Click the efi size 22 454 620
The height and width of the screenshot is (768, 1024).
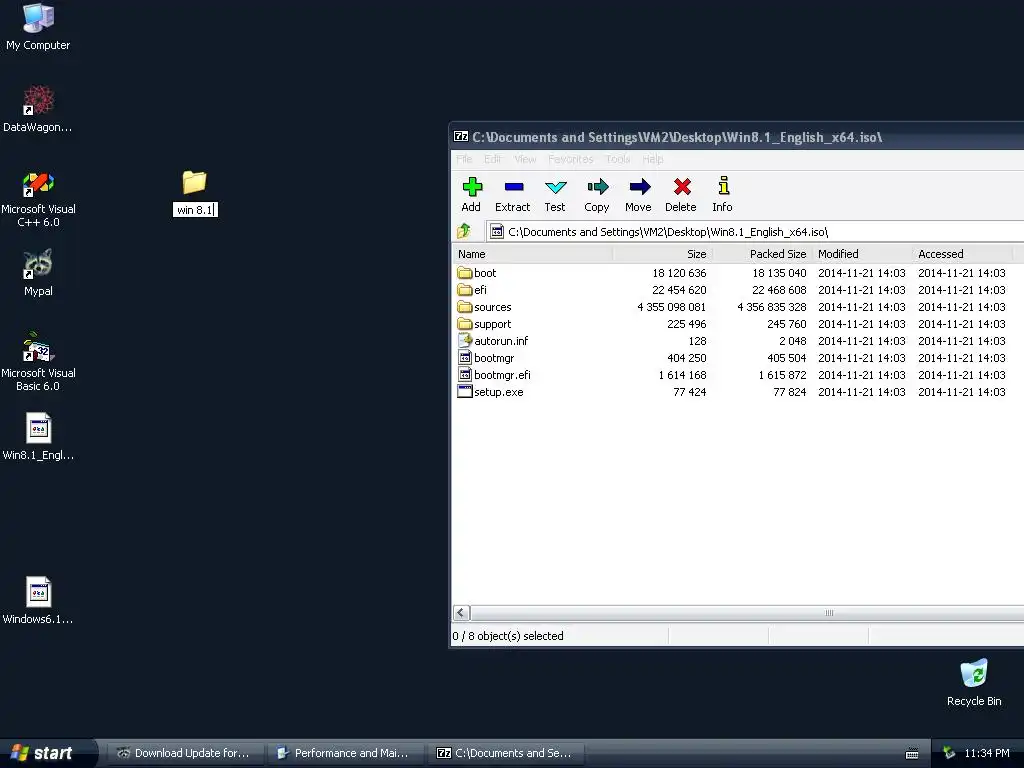[x=679, y=290]
